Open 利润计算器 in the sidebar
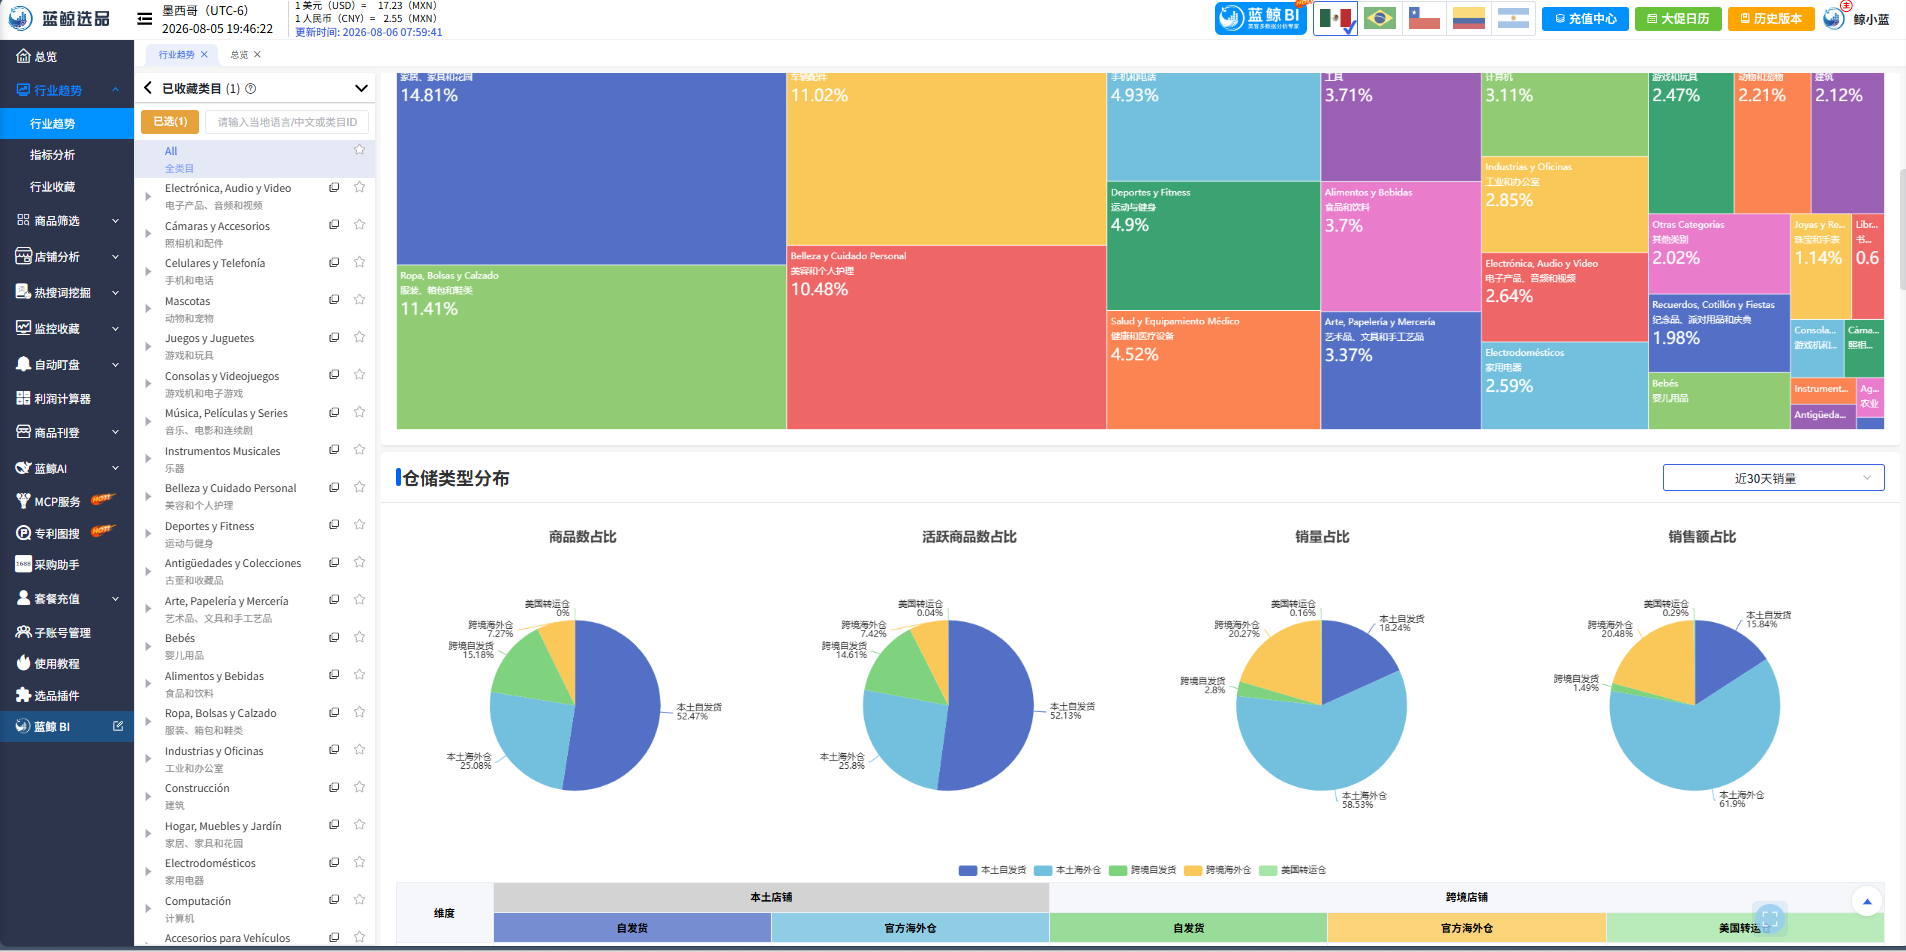1906x952 pixels. (62, 399)
